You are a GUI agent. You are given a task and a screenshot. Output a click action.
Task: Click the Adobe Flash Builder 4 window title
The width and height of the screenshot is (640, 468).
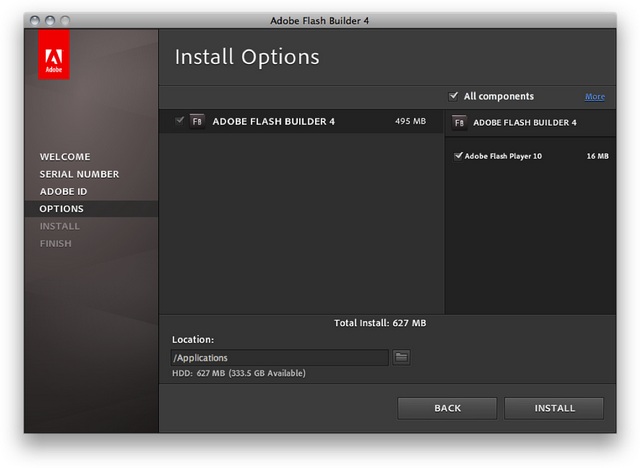(x=320, y=20)
